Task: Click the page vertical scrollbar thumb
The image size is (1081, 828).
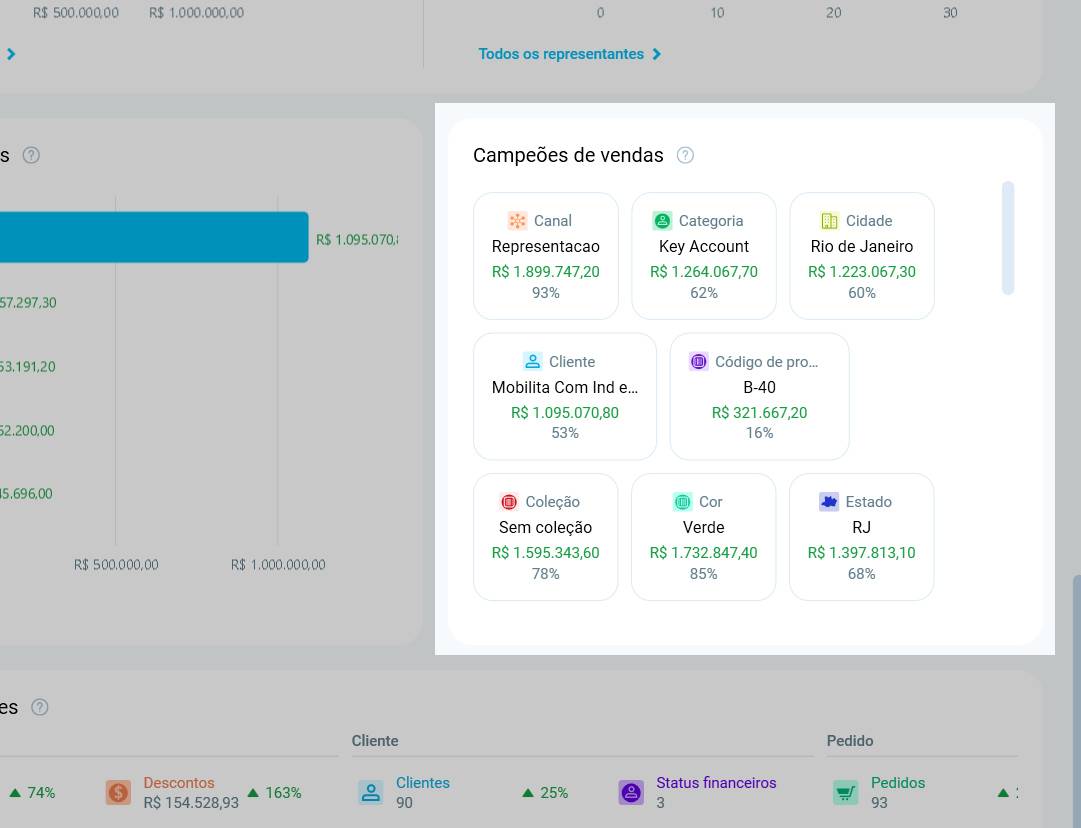Action: point(1077,700)
